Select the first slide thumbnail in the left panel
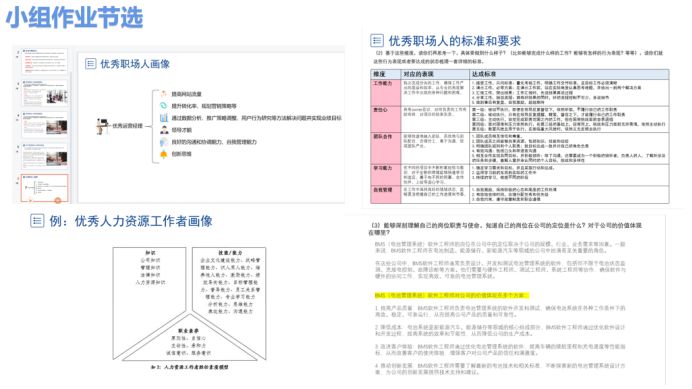Screen dimensions: 692x389 coord(45,61)
